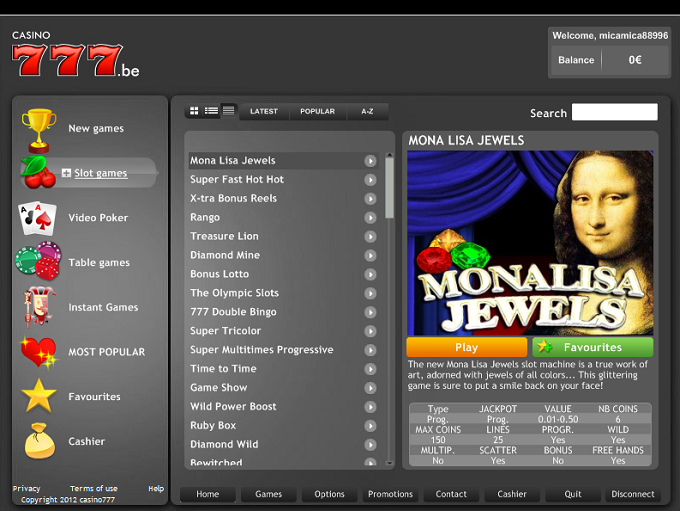Expand the Slot games plus icon

[x=66, y=173]
